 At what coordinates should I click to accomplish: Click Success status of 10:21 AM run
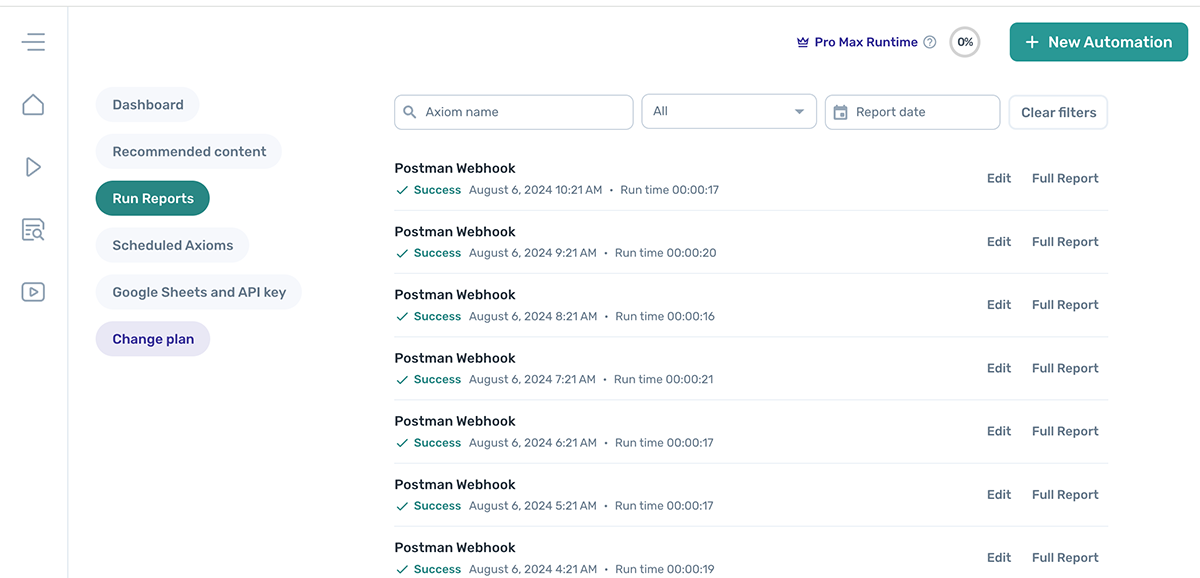click(x=429, y=190)
